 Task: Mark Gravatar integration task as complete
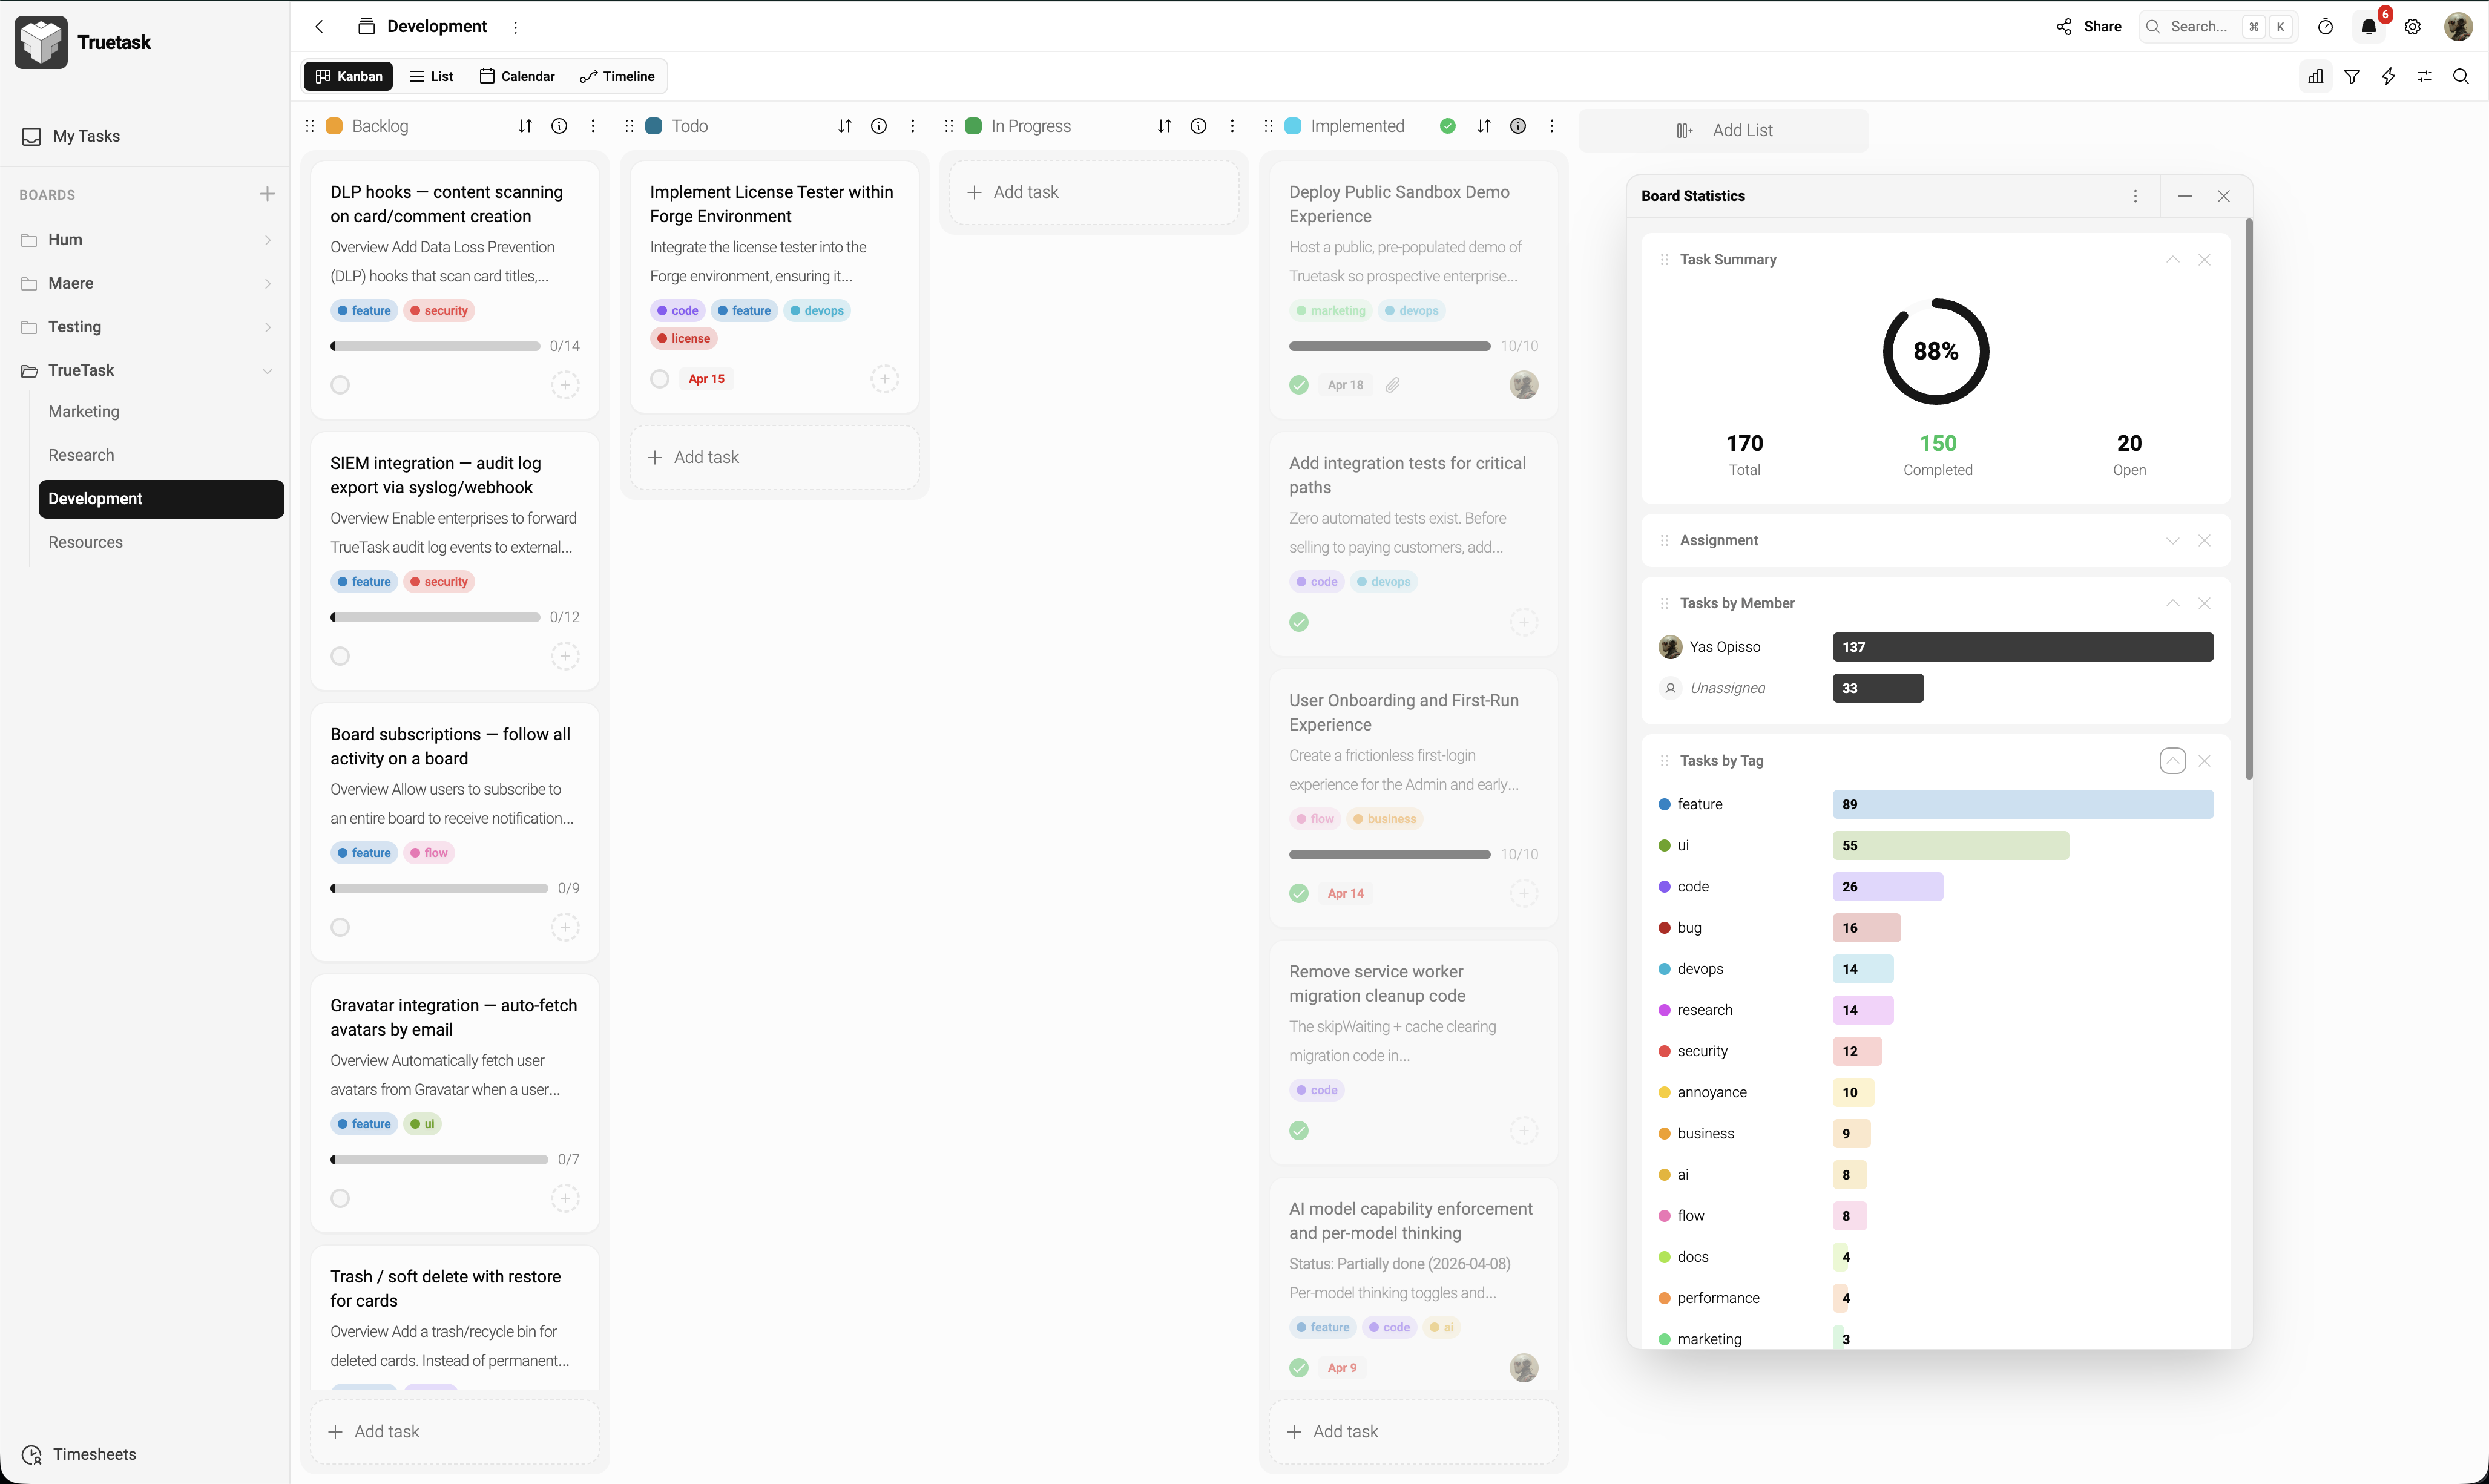click(340, 1198)
